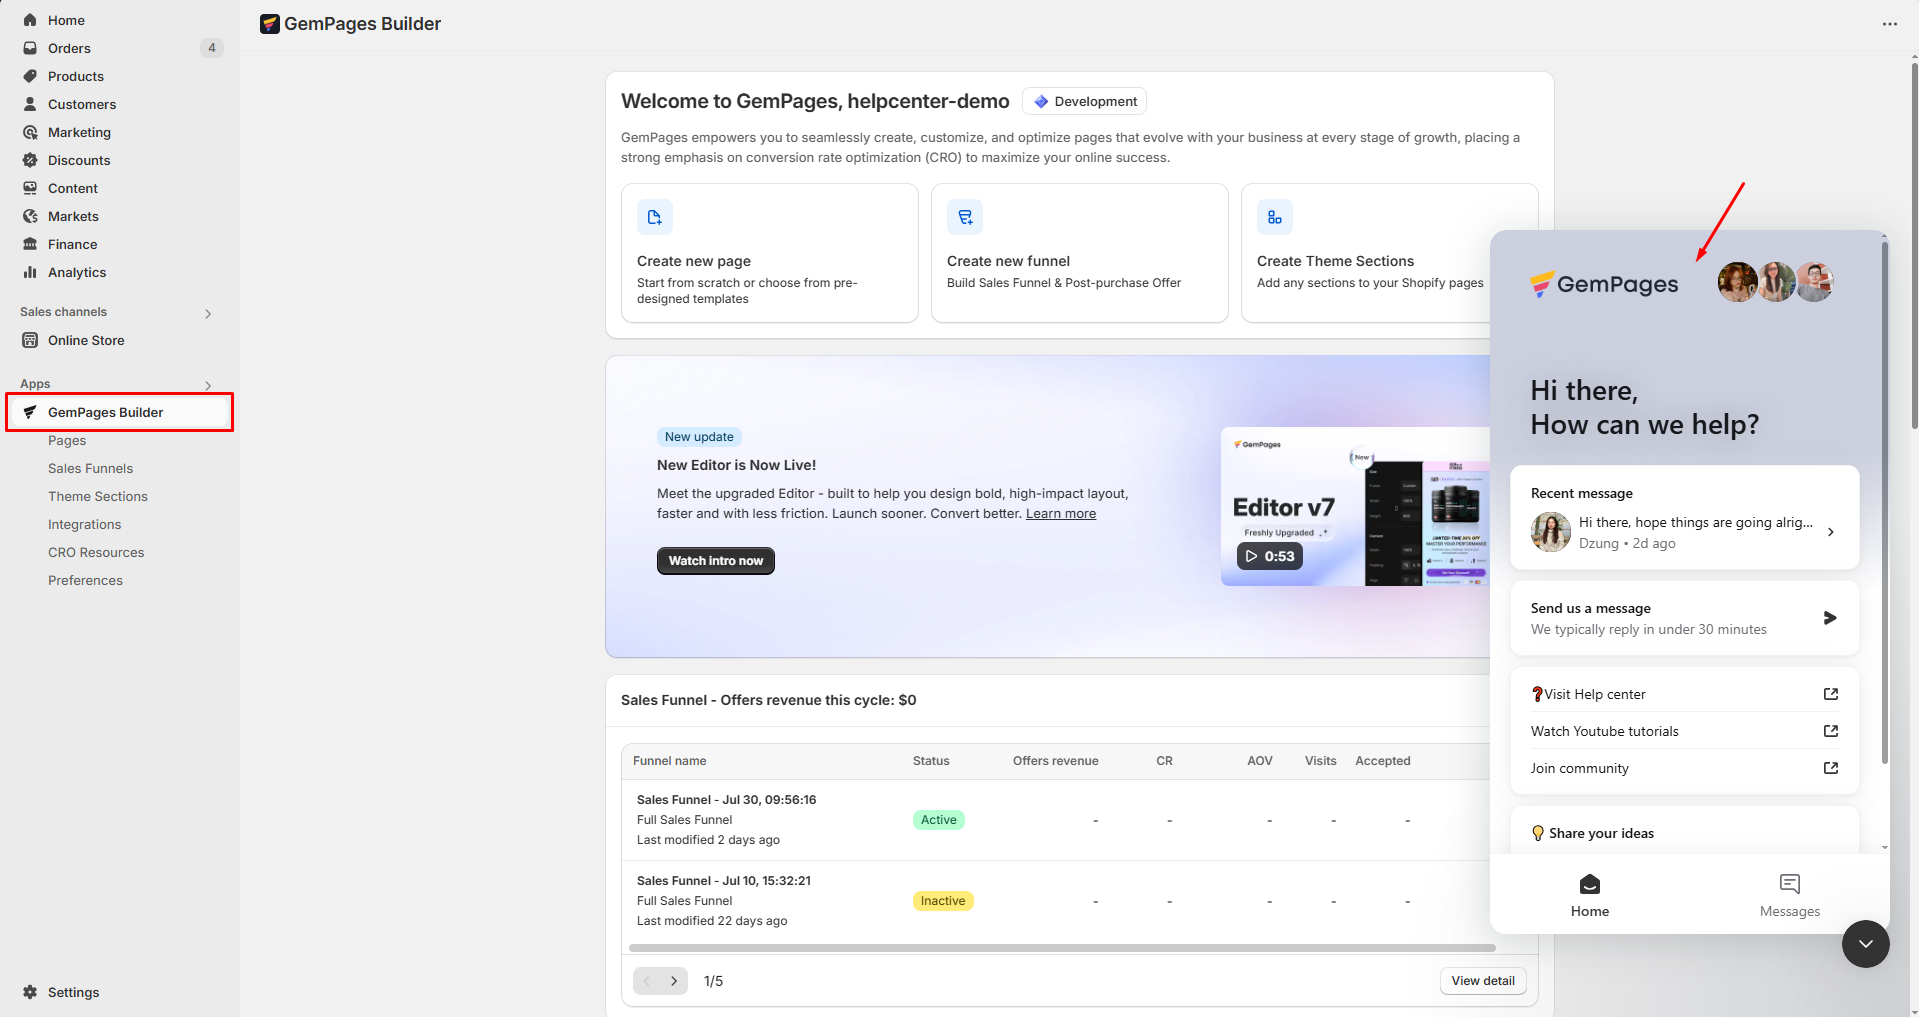Screen dimensions: 1919x1017
Task: Expand the Apps section chevron
Action: [208, 385]
